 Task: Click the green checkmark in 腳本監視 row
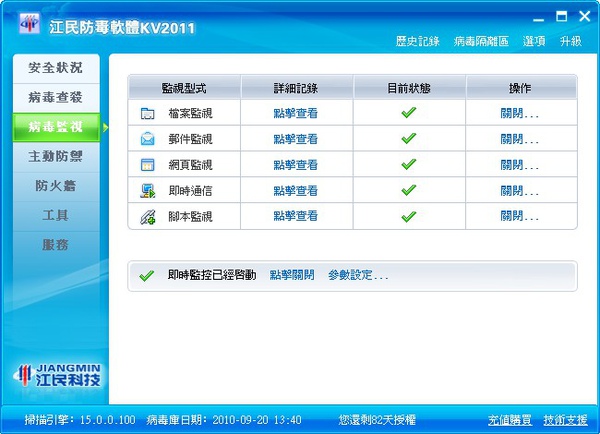click(x=409, y=216)
